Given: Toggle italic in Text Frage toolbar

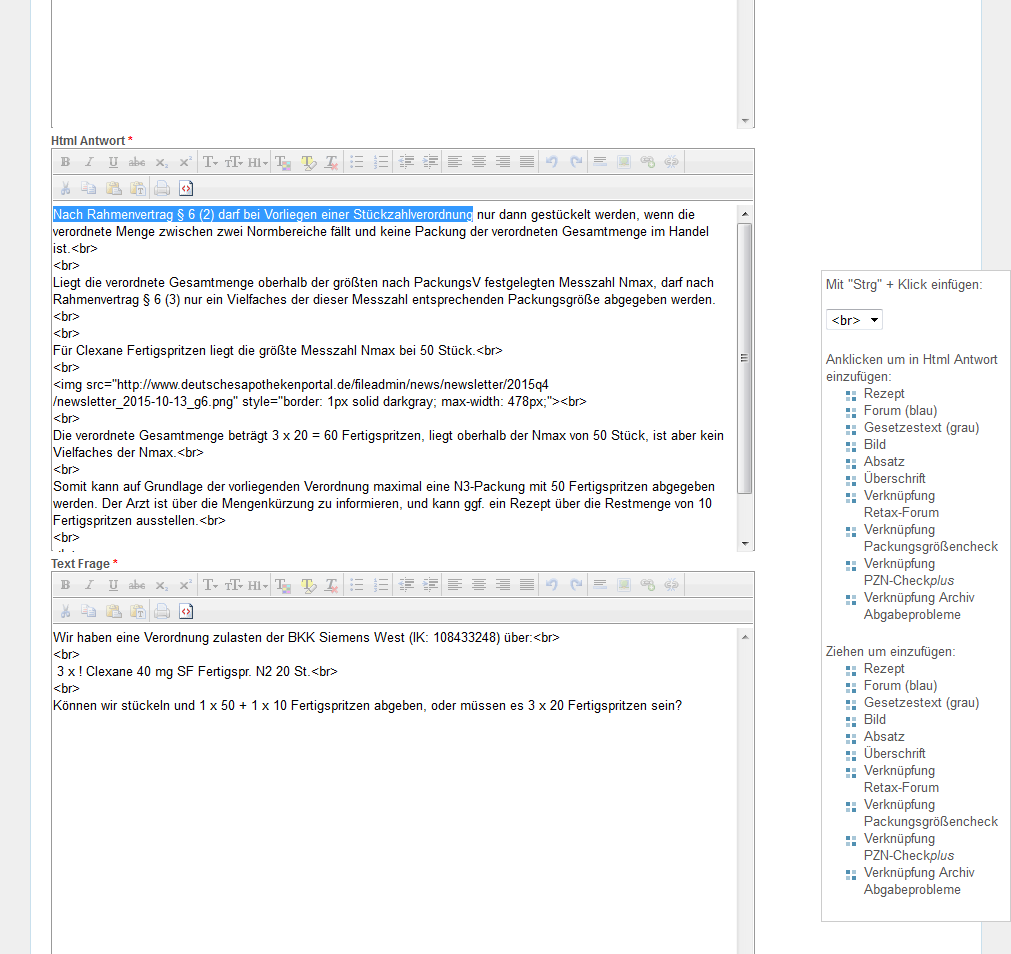Looking at the screenshot, I should 89,585.
